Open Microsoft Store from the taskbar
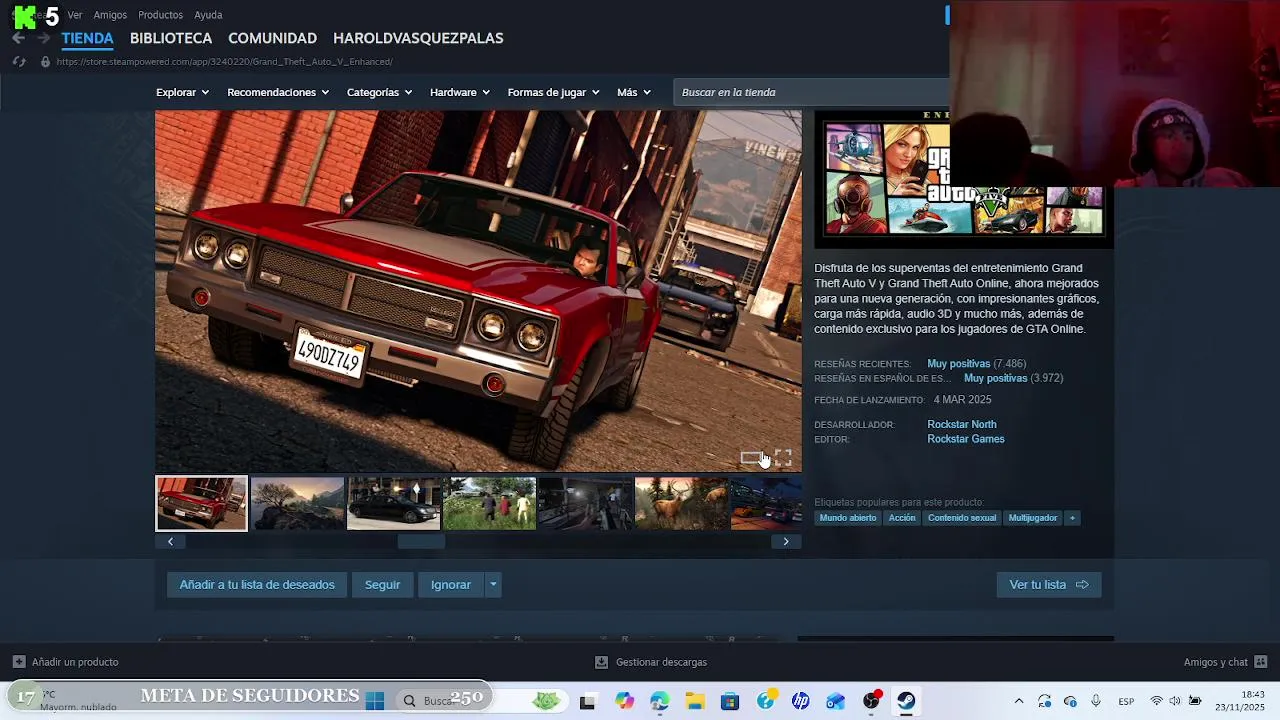Image resolution: width=1280 pixels, height=720 pixels. point(730,702)
